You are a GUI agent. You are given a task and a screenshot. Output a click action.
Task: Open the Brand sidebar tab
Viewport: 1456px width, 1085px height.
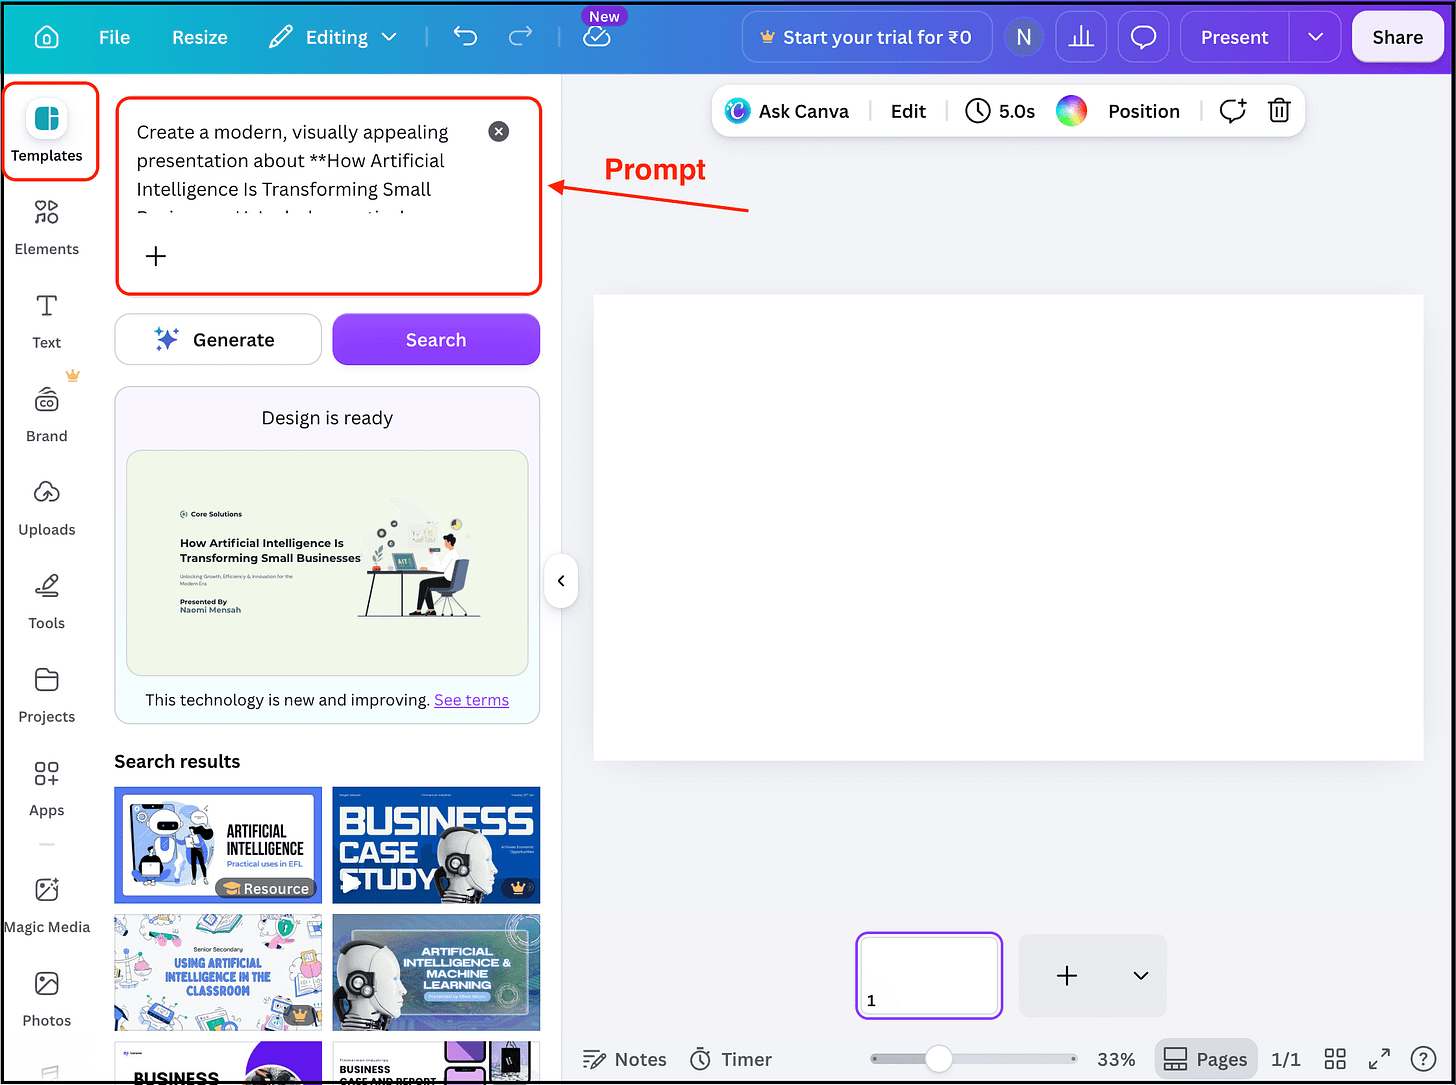click(47, 414)
